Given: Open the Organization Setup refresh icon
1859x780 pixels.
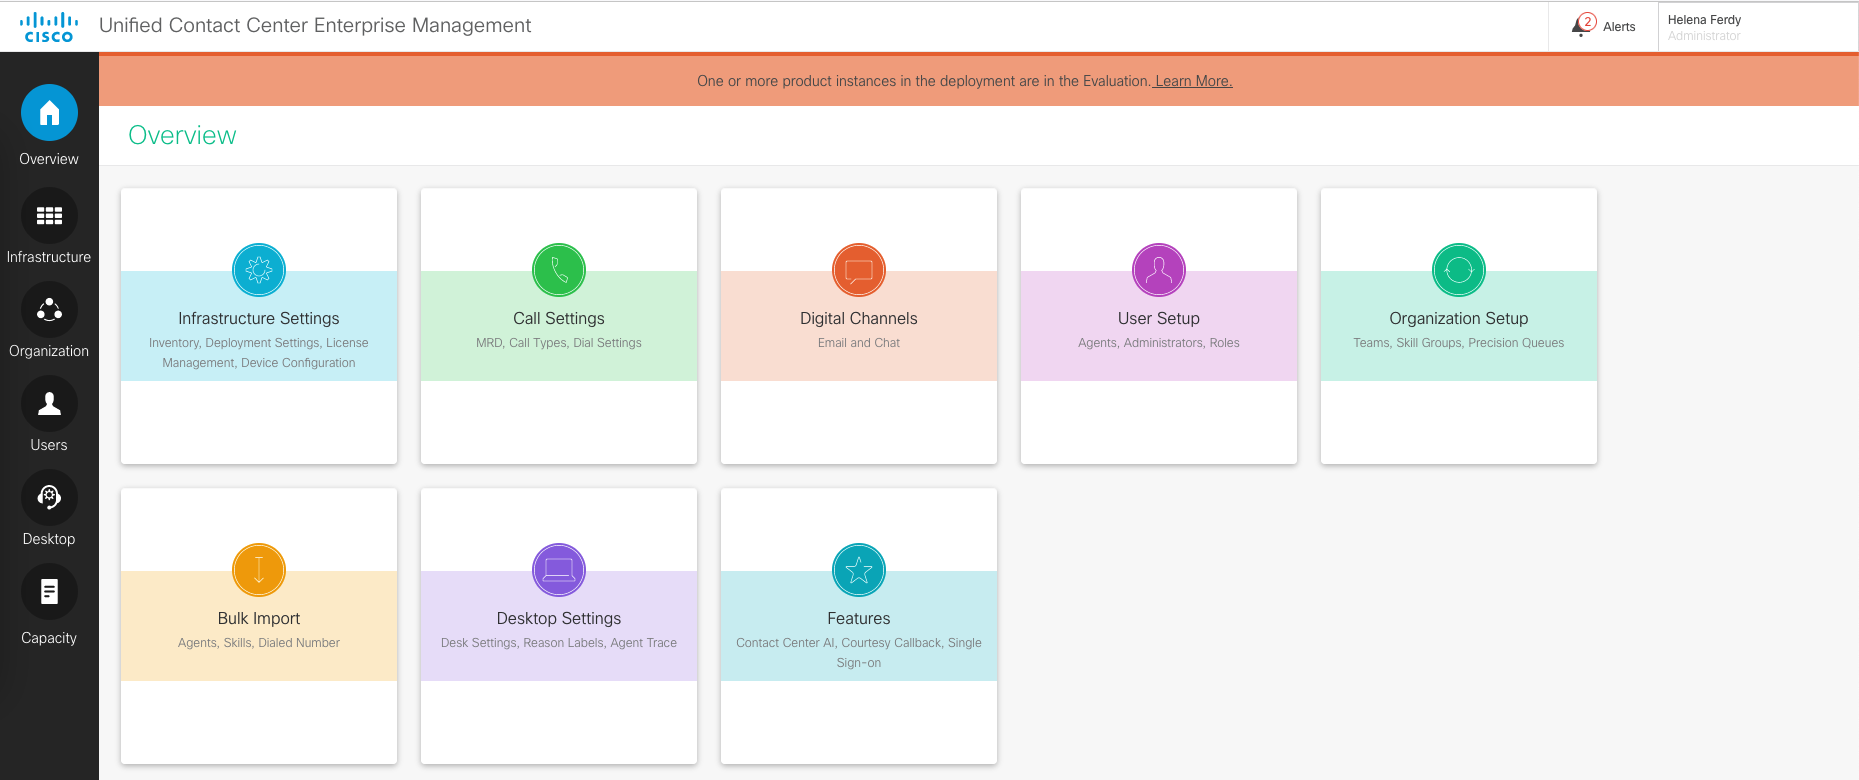Looking at the screenshot, I should click(x=1459, y=270).
